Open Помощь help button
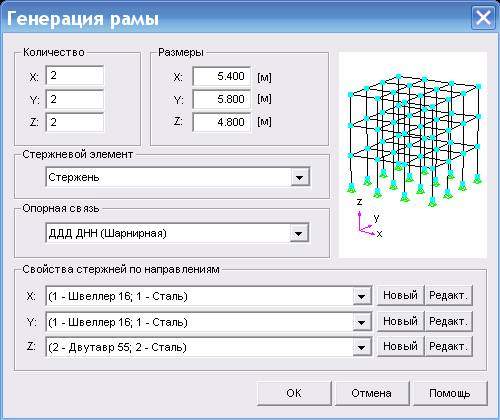Screen dimensions: 500x420 [x=450, y=393]
